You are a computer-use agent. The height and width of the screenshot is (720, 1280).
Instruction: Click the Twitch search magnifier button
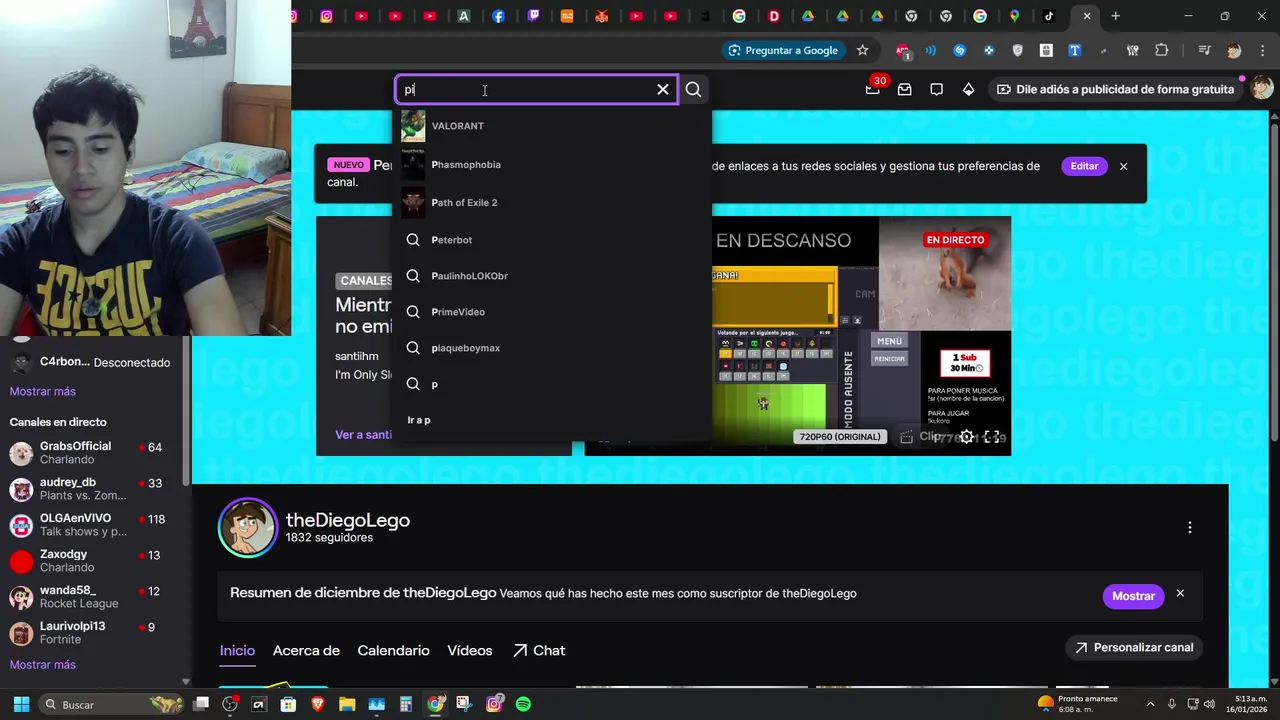pos(693,89)
